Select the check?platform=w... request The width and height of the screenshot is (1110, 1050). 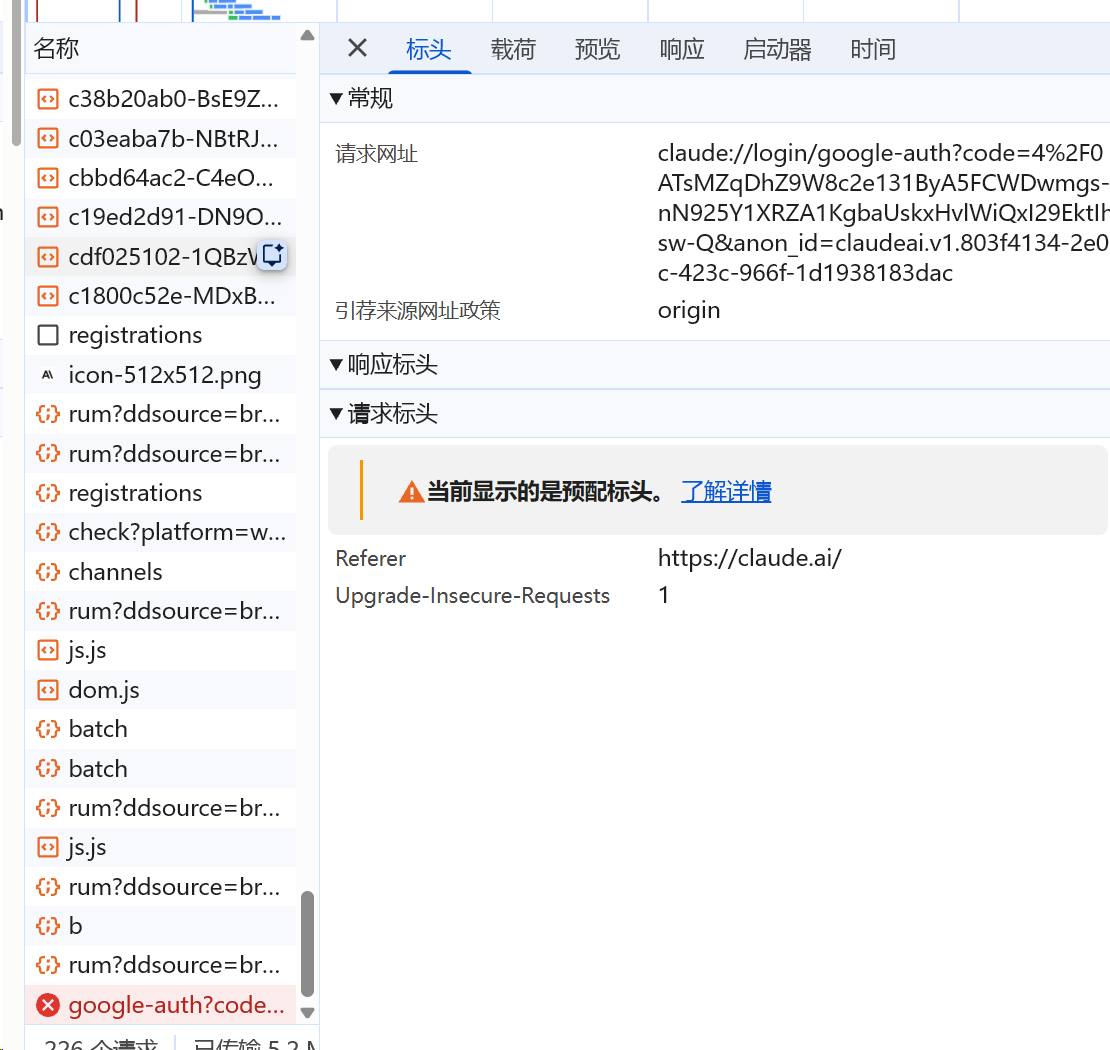pyautogui.click(x=161, y=532)
